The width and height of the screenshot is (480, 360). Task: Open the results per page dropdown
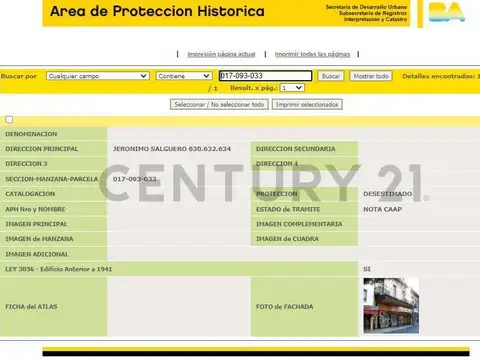click(292, 88)
